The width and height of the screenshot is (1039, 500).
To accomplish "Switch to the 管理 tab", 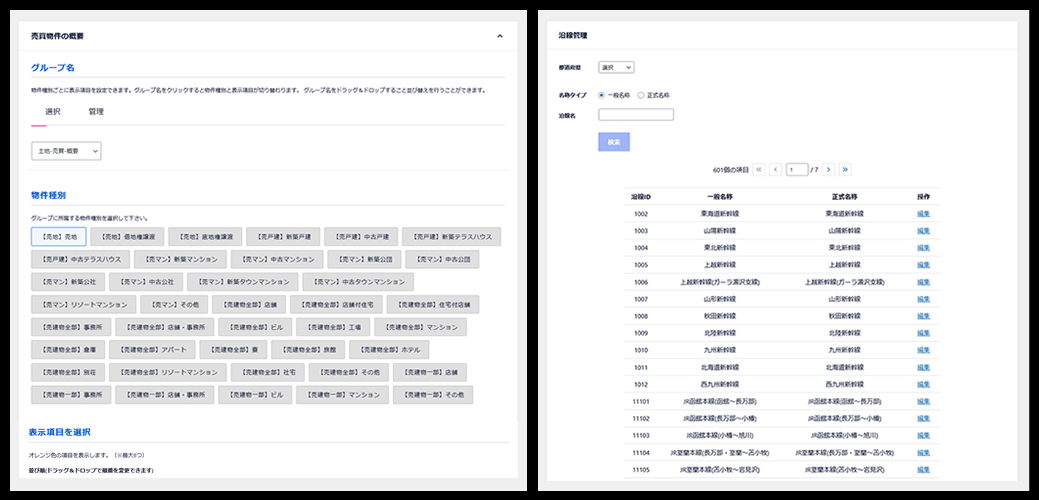I will pos(96,112).
